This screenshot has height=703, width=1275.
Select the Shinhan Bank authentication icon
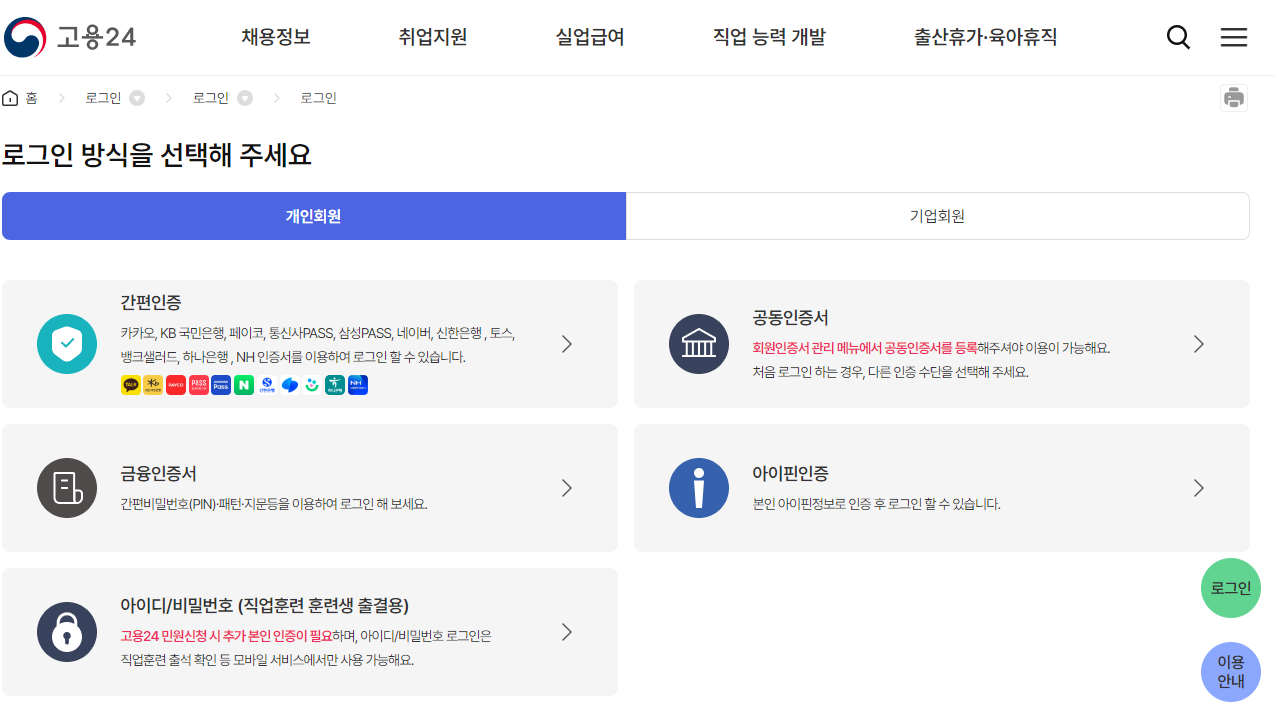[x=267, y=384]
